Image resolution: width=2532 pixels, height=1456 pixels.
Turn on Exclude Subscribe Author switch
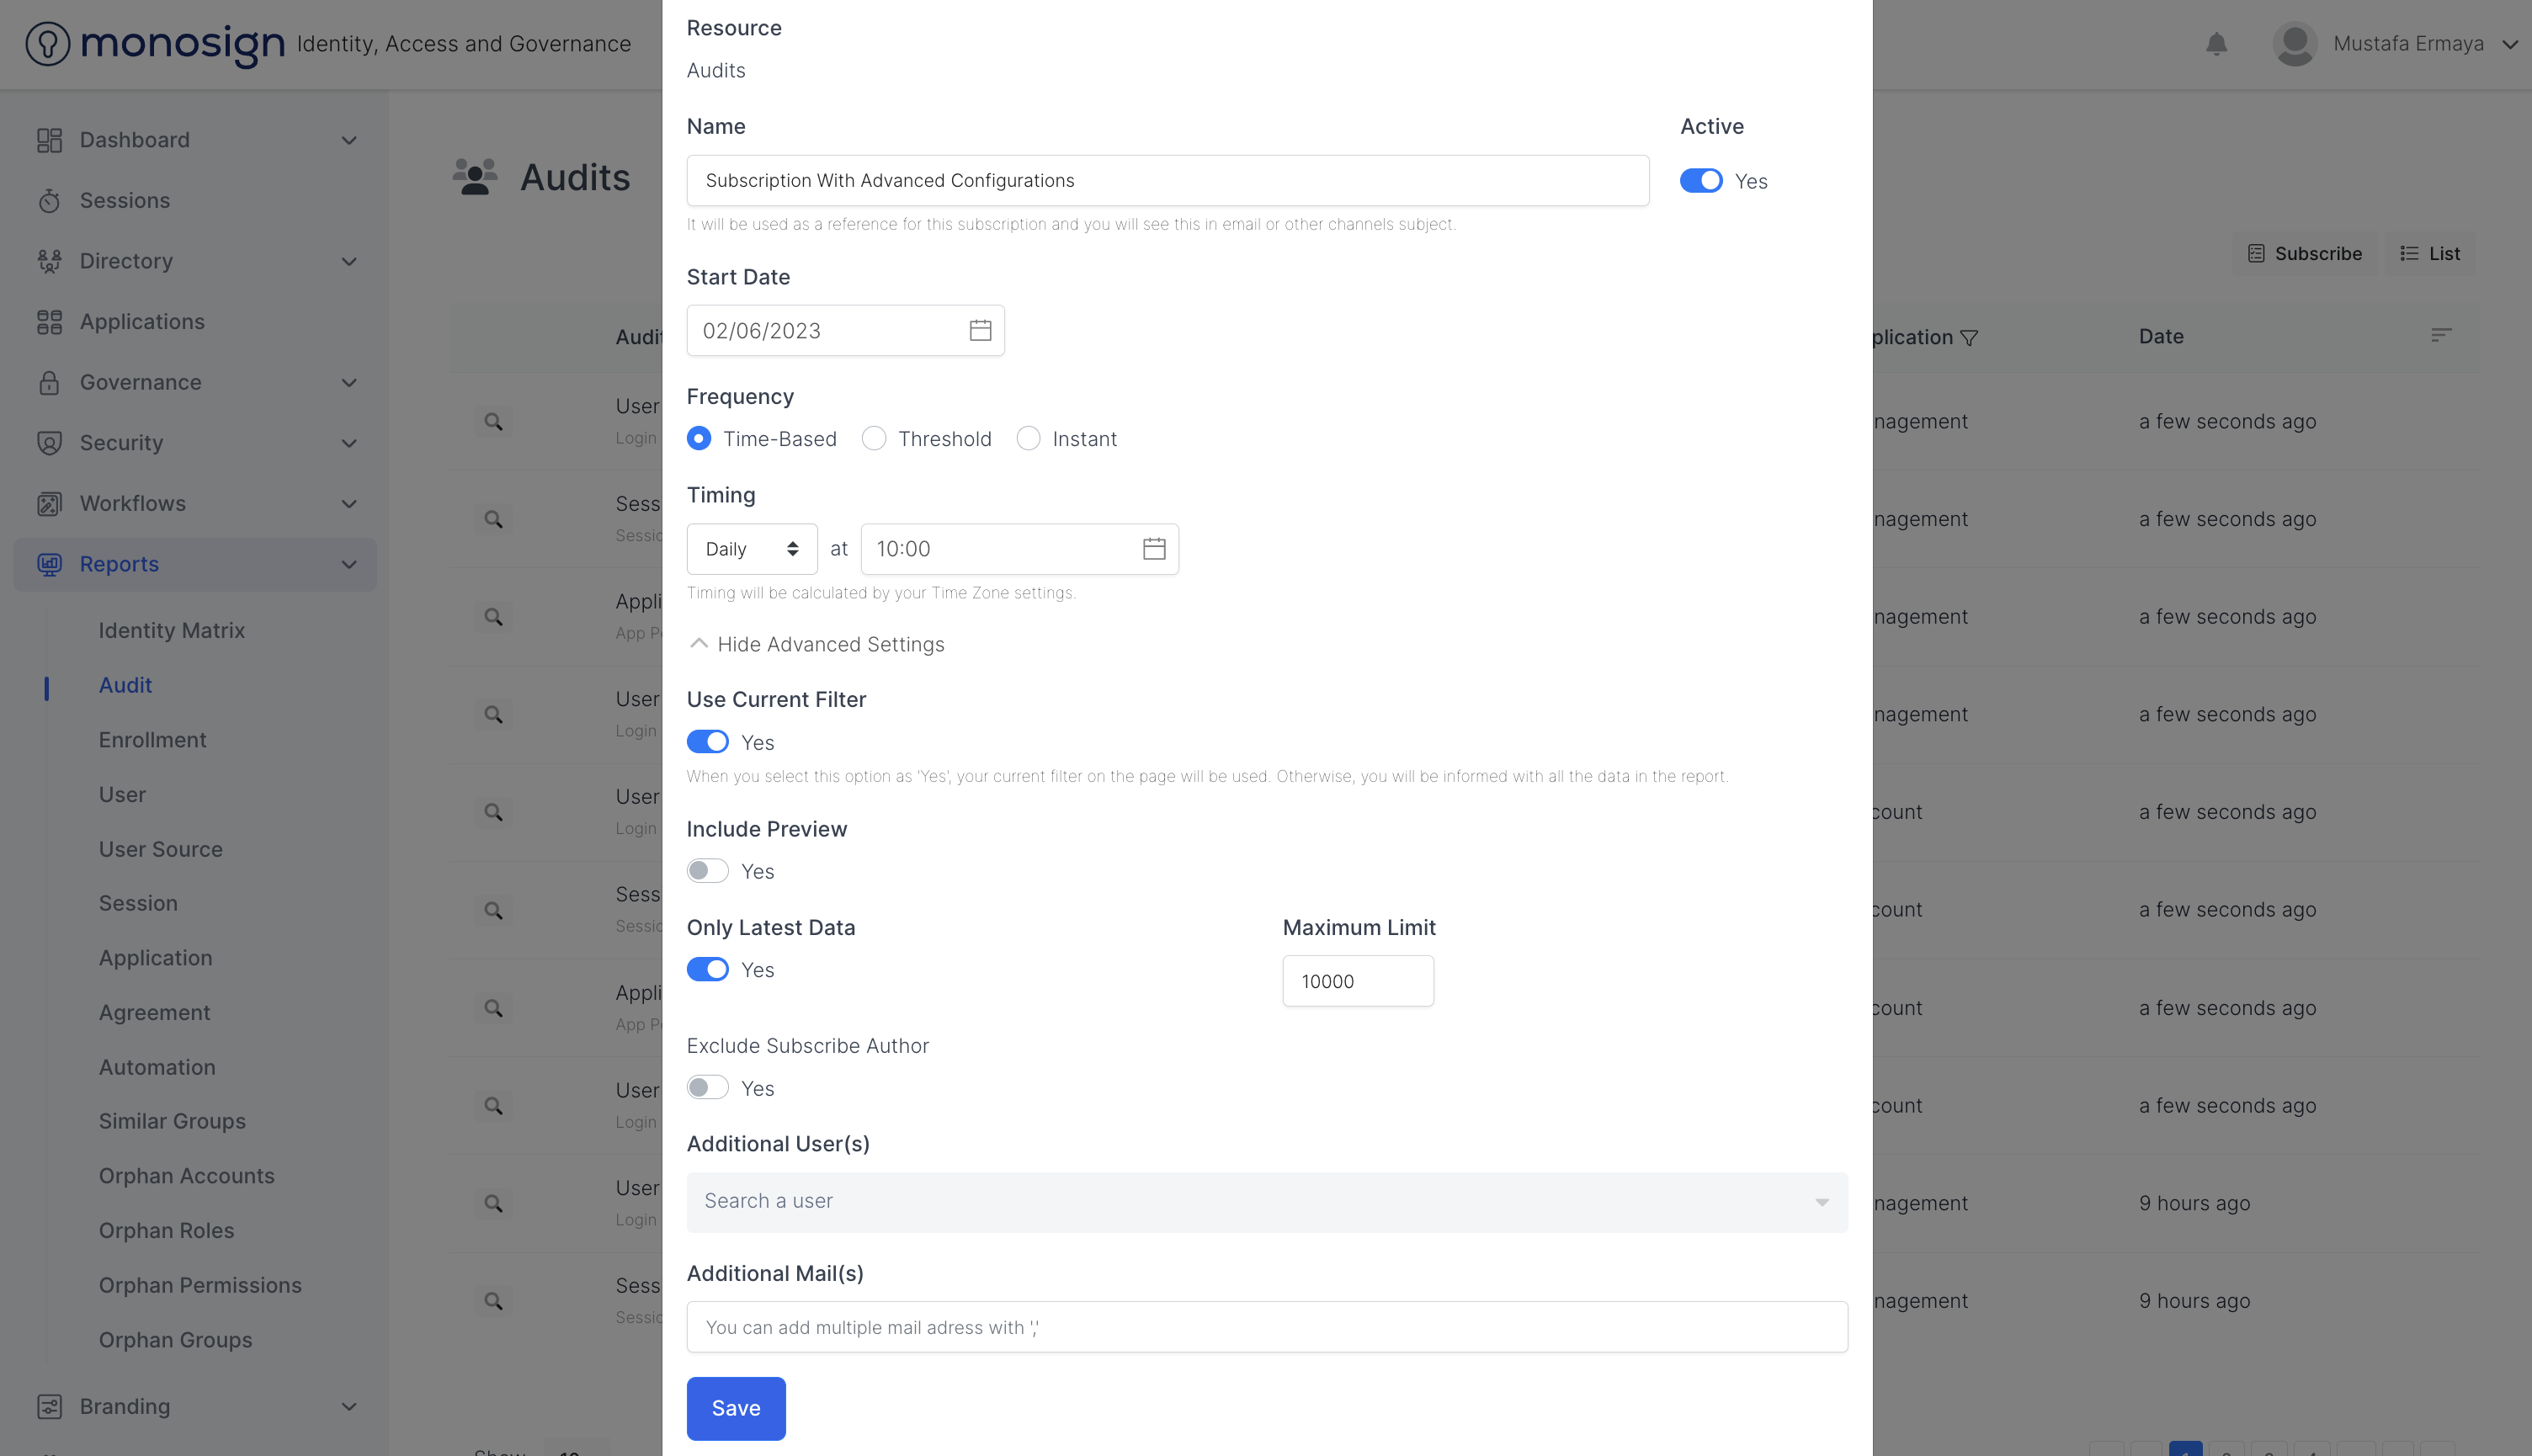point(707,1088)
